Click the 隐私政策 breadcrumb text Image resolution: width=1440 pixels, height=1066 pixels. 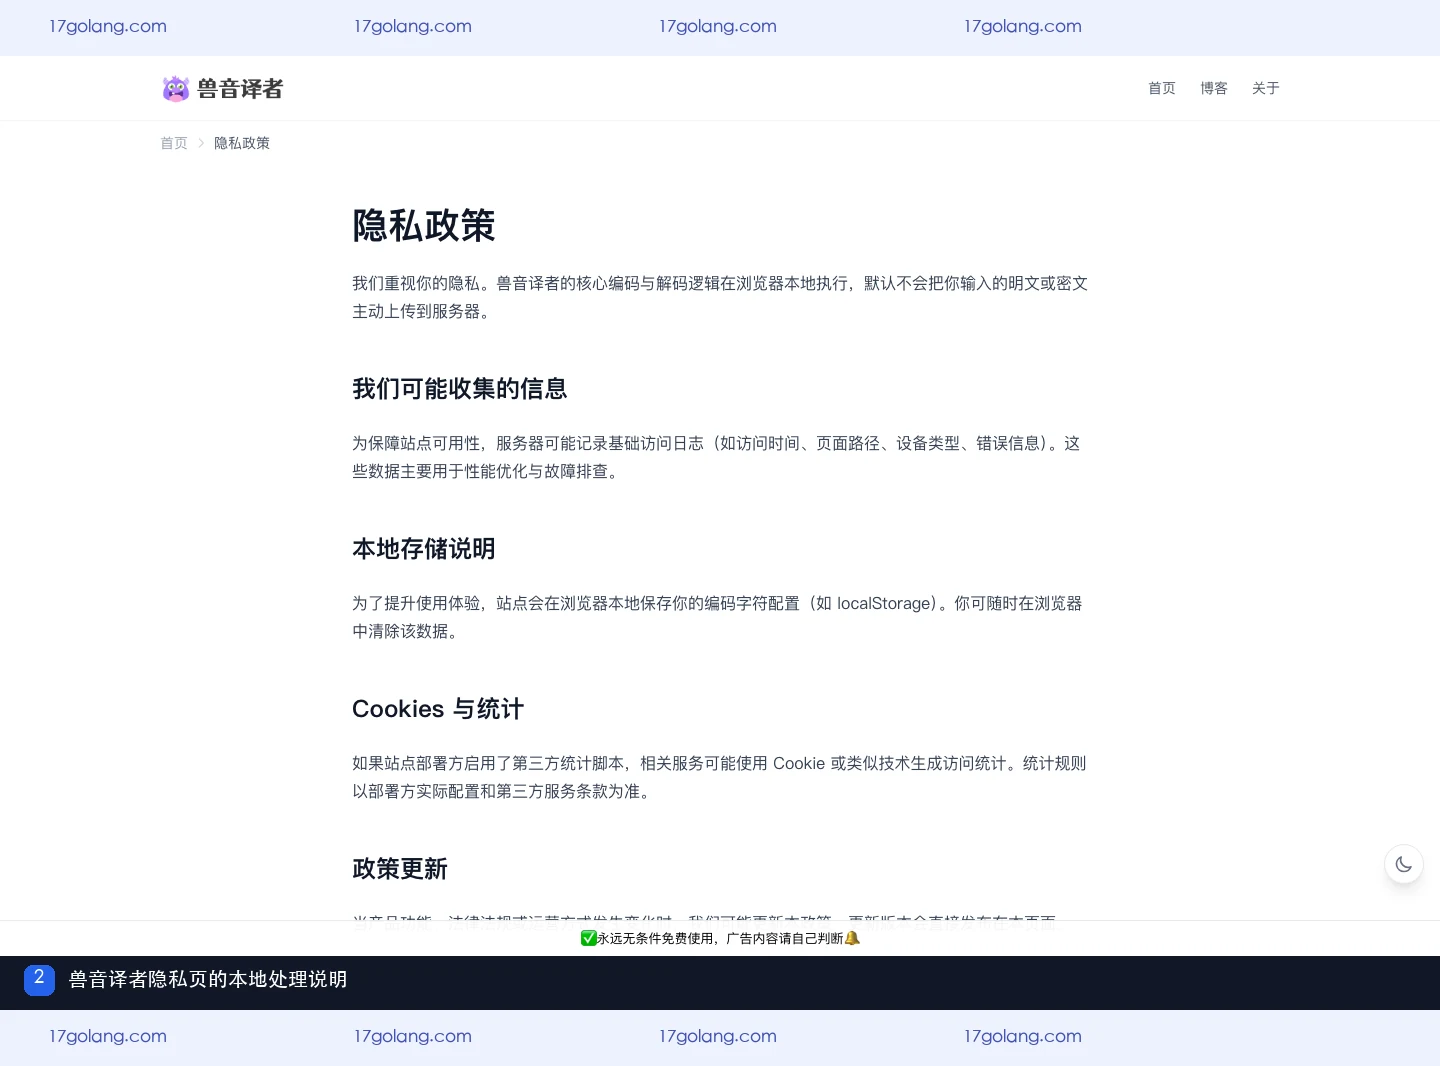242,143
